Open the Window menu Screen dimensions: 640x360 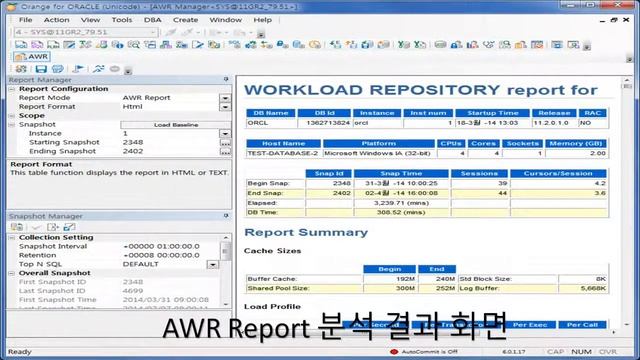[225, 20]
